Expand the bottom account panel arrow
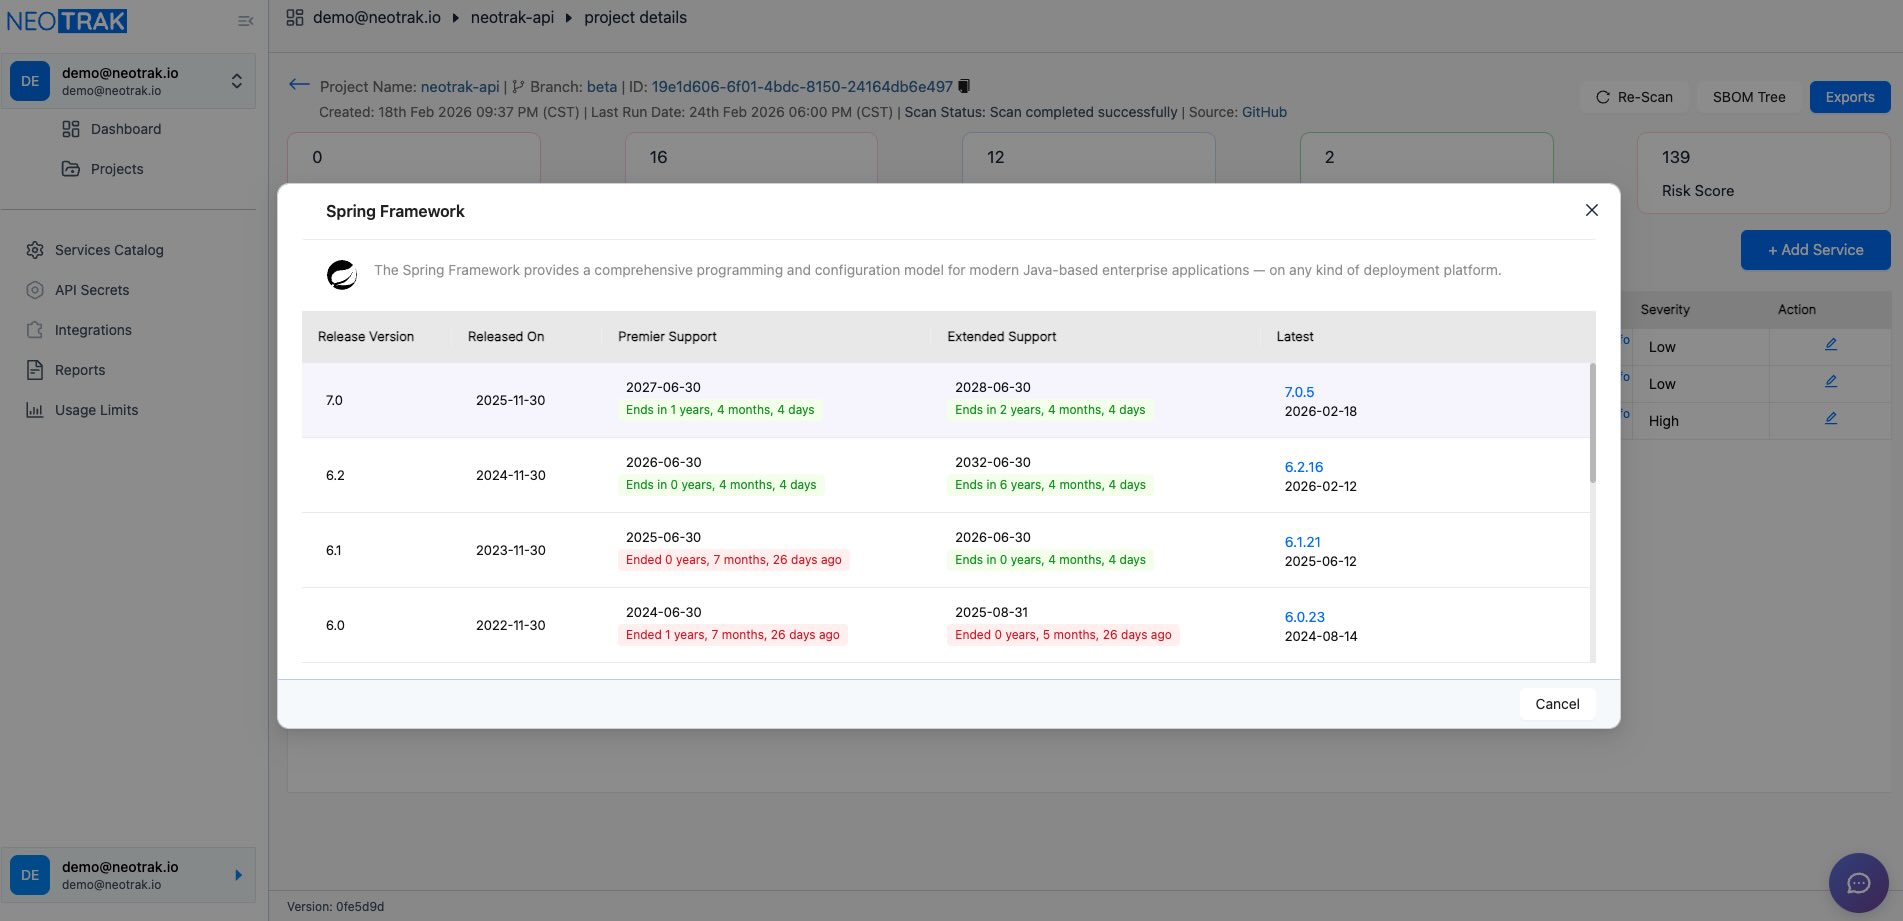The image size is (1903, 921). [237, 874]
